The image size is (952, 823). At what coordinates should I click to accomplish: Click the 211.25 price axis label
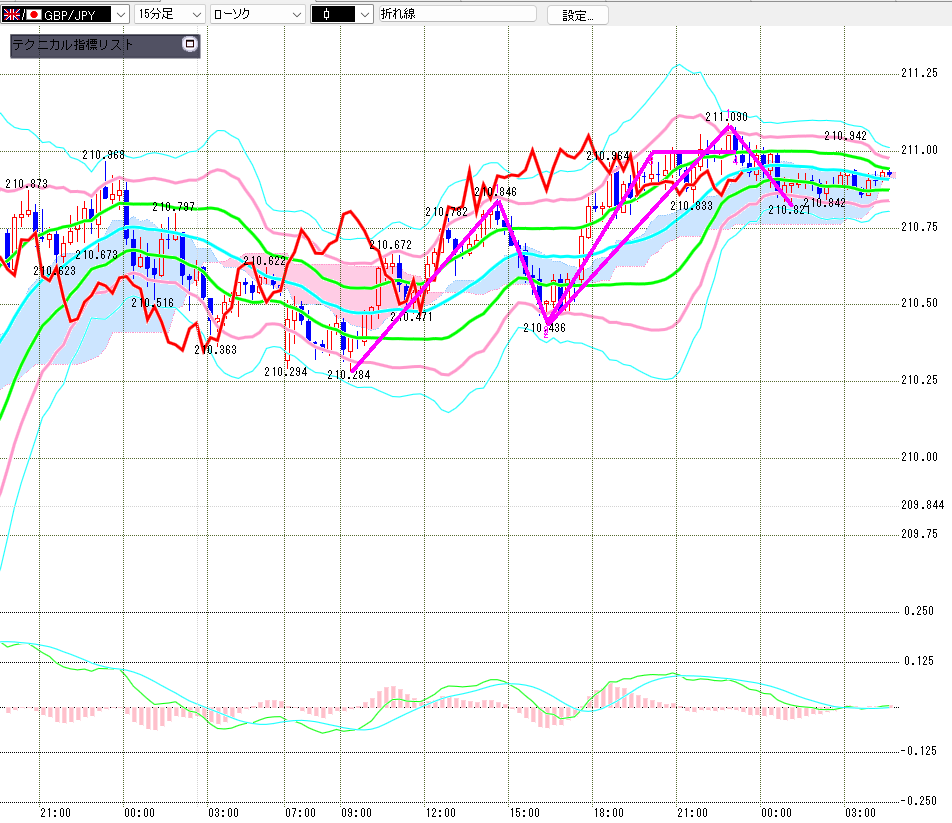pos(919,73)
